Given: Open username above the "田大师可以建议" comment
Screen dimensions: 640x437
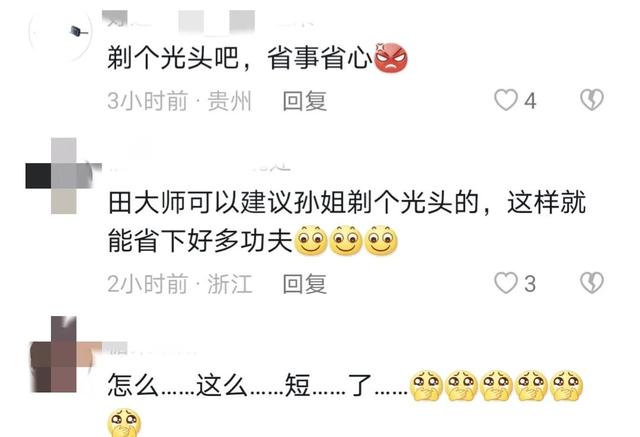Looking at the screenshot, I should 200,165.
